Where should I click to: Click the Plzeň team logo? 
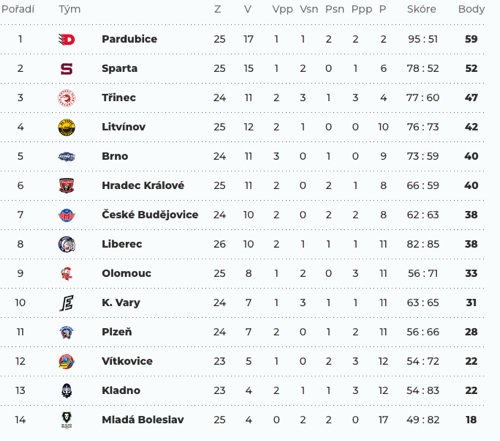click(x=66, y=332)
